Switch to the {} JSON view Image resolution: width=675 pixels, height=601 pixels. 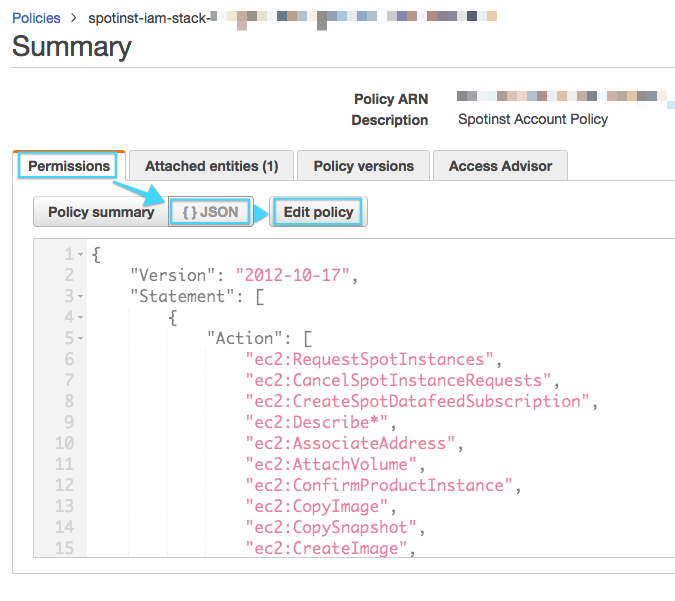pos(210,212)
